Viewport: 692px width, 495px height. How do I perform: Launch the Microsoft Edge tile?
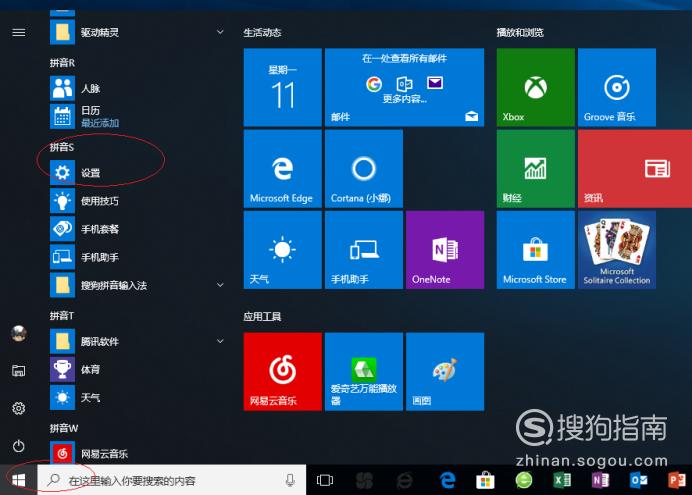click(x=282, y=169)
